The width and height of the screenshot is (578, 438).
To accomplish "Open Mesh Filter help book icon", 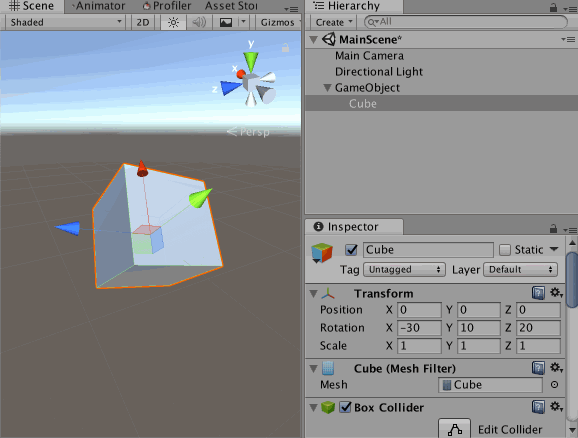I will tap(538, 368).
